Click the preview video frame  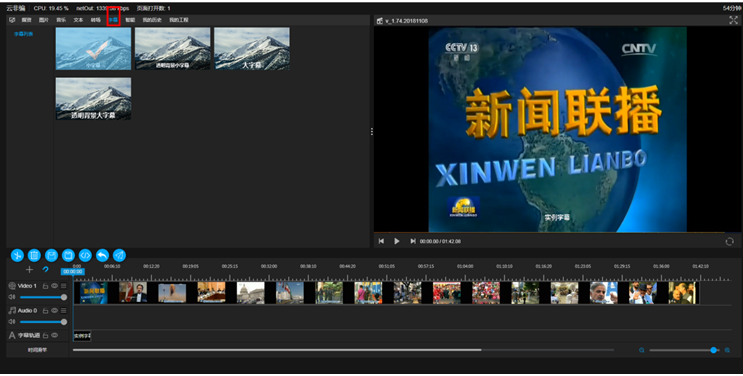click(558, 129)
